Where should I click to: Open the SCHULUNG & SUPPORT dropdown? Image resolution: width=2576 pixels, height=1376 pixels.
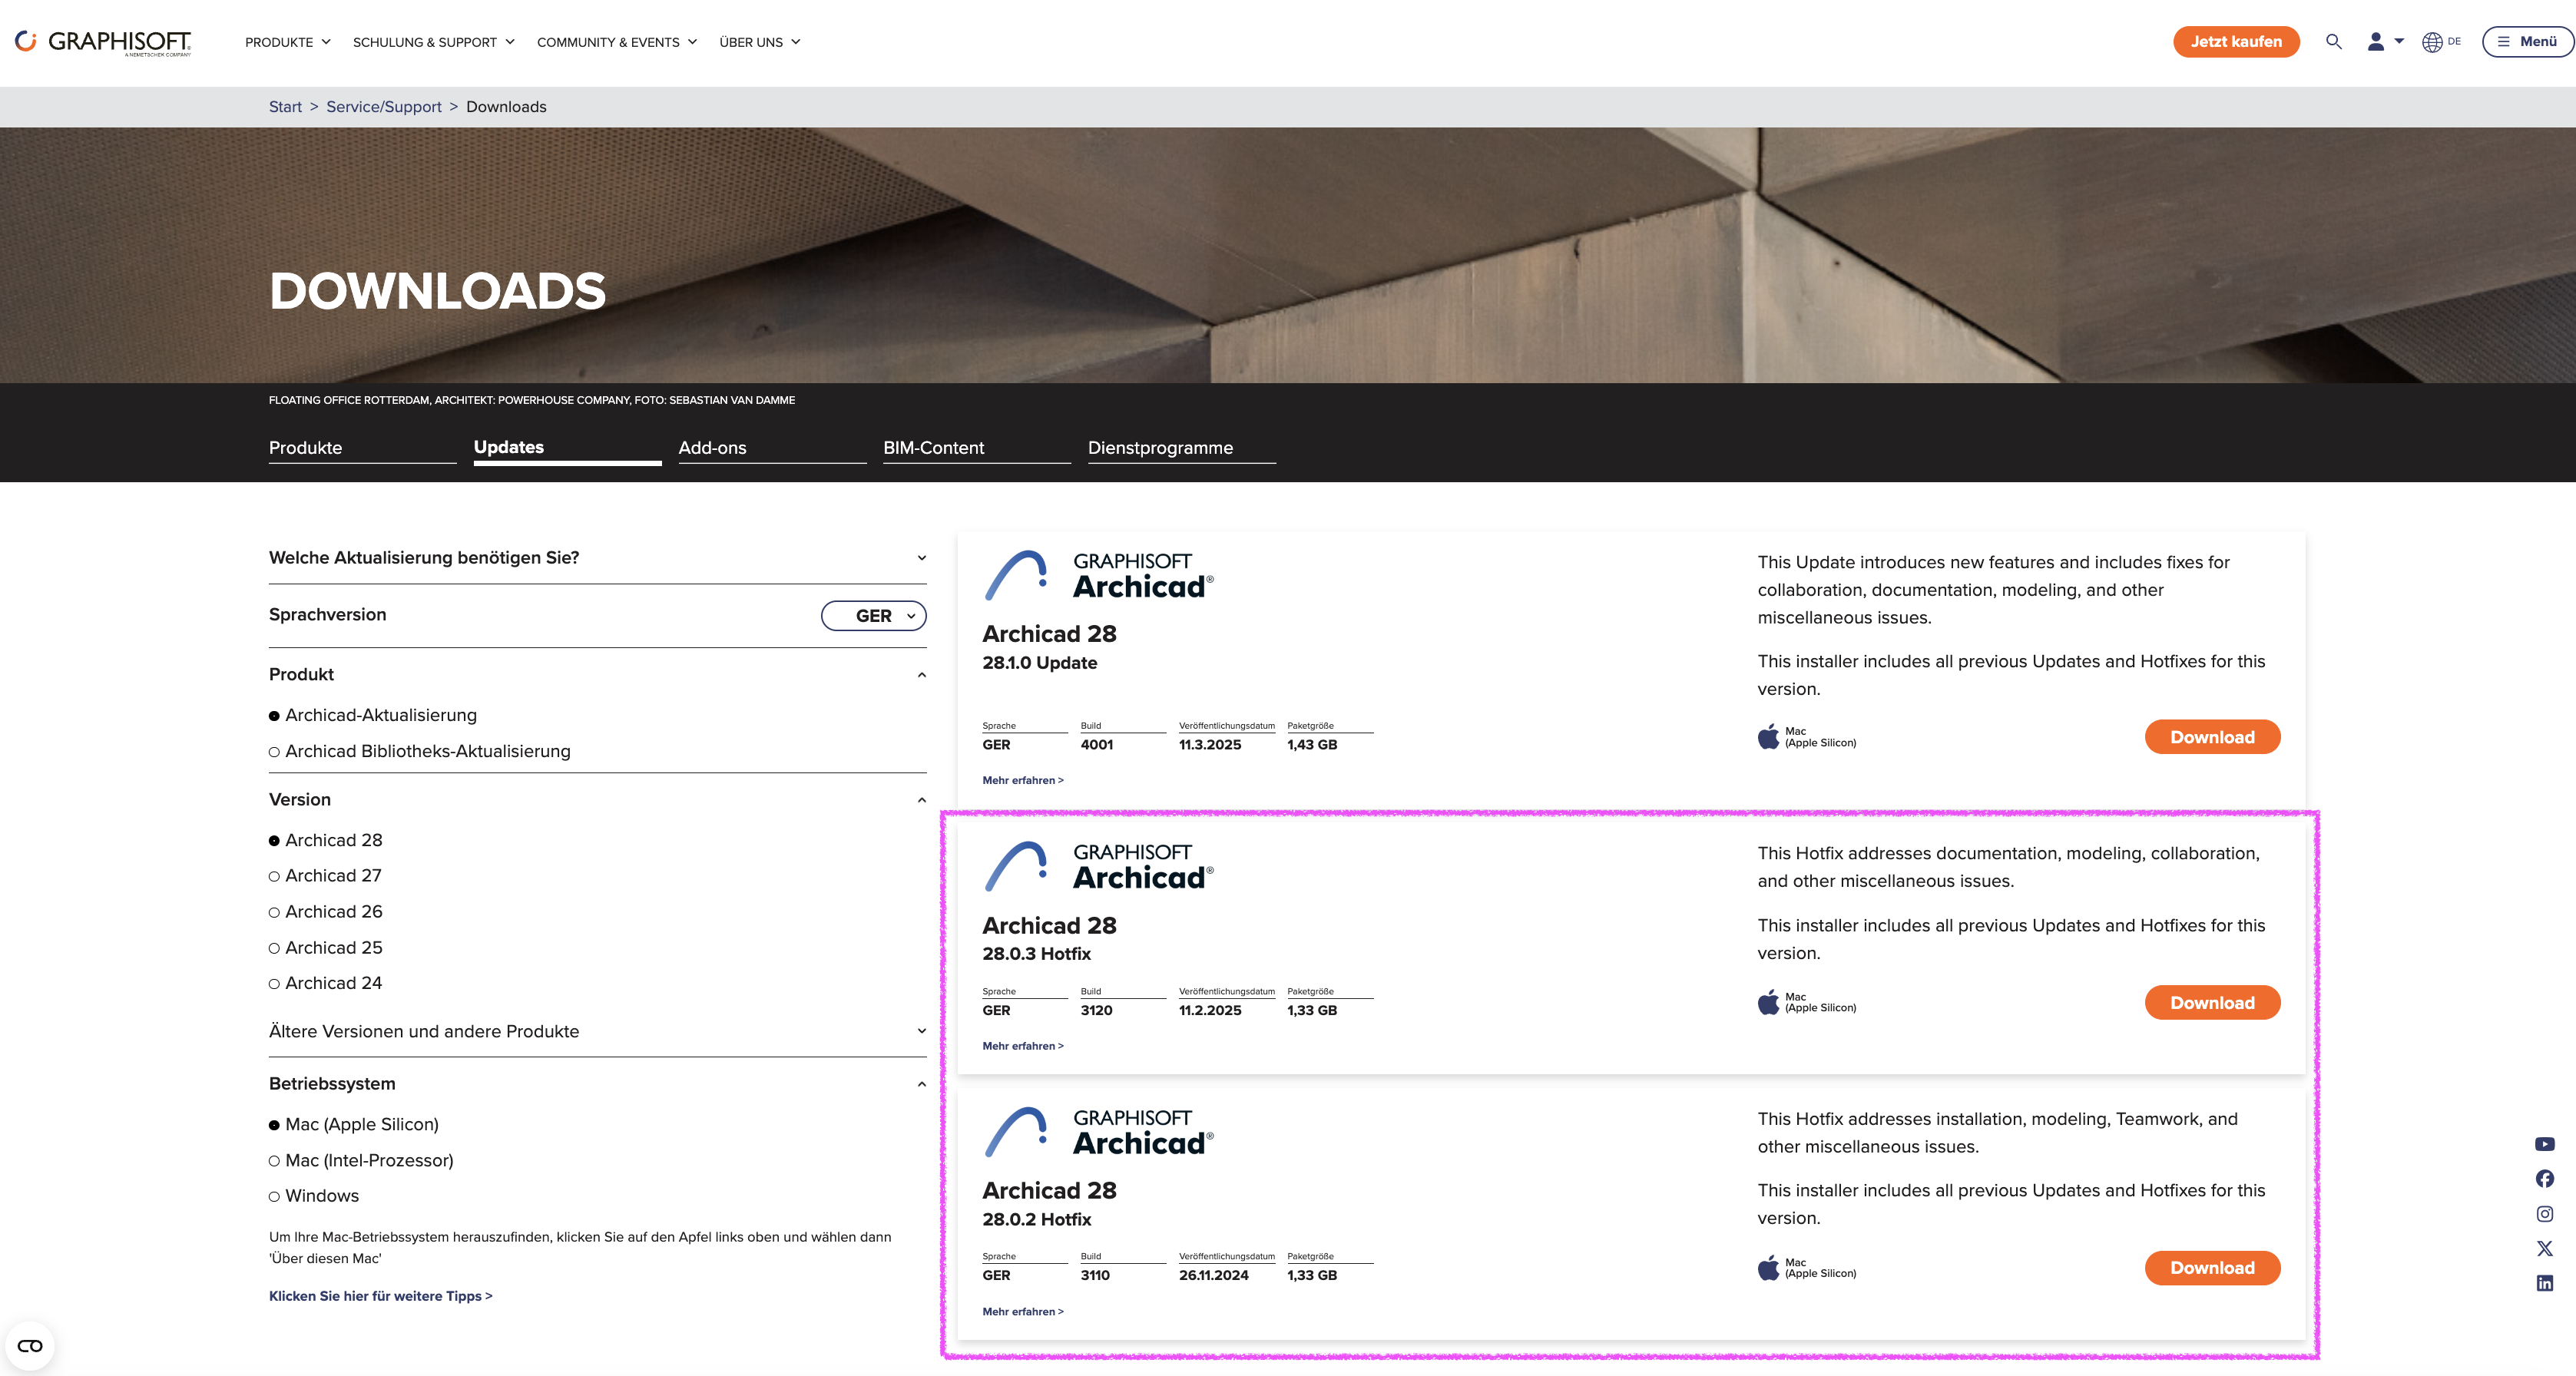pos(434,42)
